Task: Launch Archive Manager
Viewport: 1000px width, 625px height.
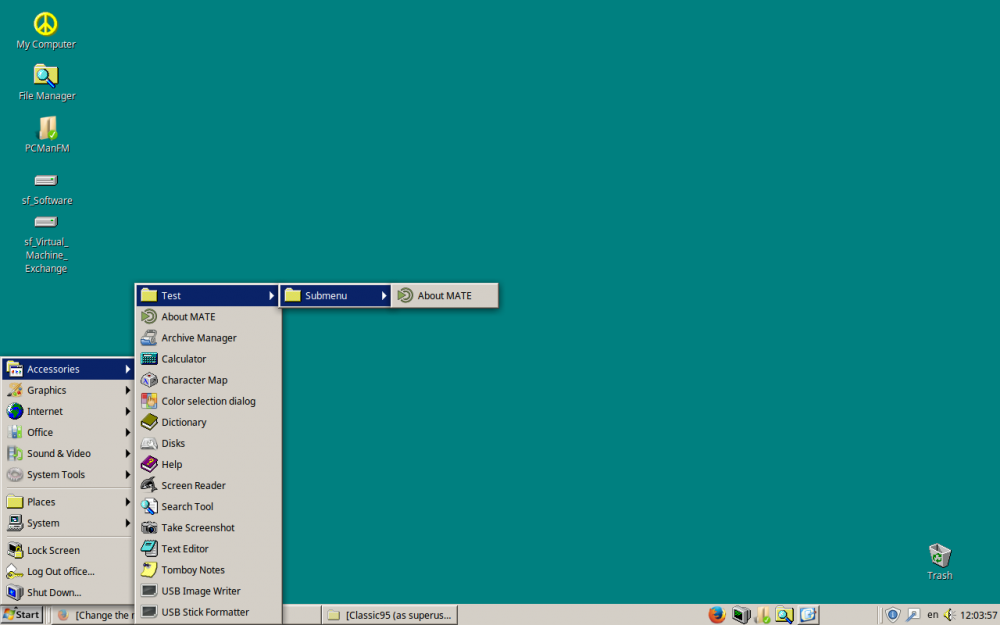Action: [208, 337]
